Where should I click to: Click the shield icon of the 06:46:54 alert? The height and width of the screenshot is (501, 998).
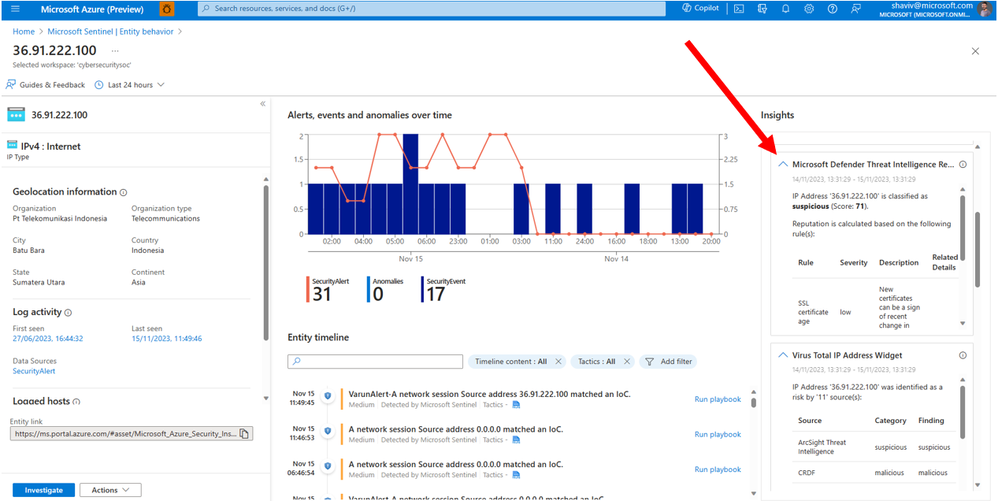pos(327,466)
